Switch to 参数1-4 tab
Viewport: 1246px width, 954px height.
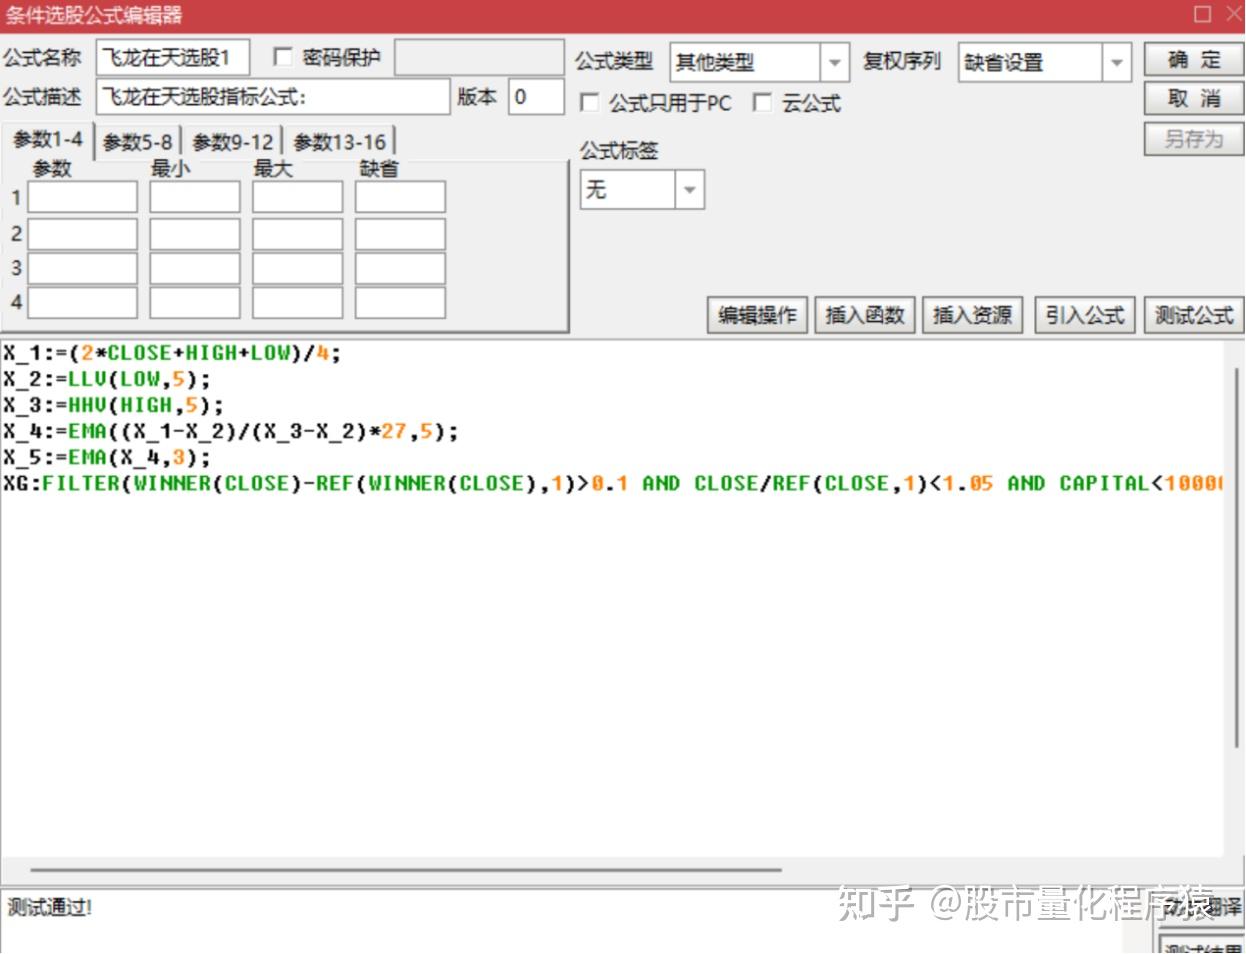point(47,140)
